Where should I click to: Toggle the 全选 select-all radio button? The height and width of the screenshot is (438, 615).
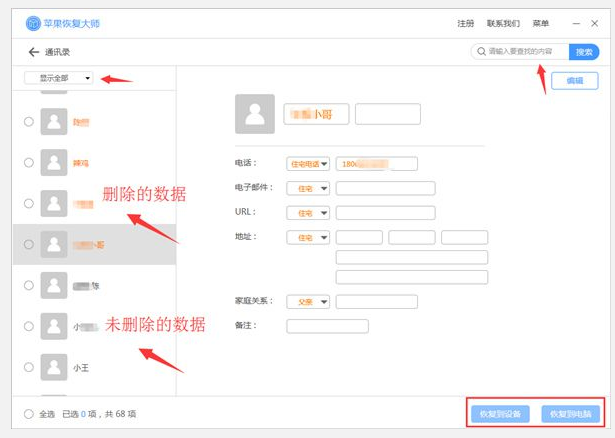[29, 414]
